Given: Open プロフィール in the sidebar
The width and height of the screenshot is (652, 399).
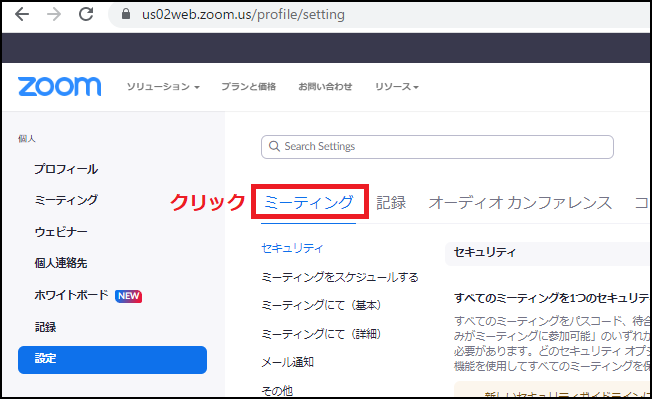Looking at the screenshot, I should [66, 169].
